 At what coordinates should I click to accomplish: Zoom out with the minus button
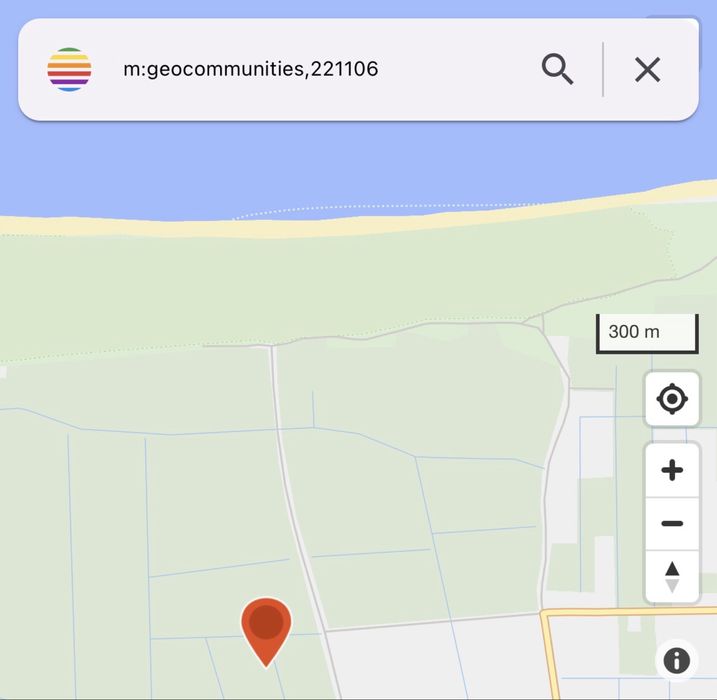(x=672, y=524)
